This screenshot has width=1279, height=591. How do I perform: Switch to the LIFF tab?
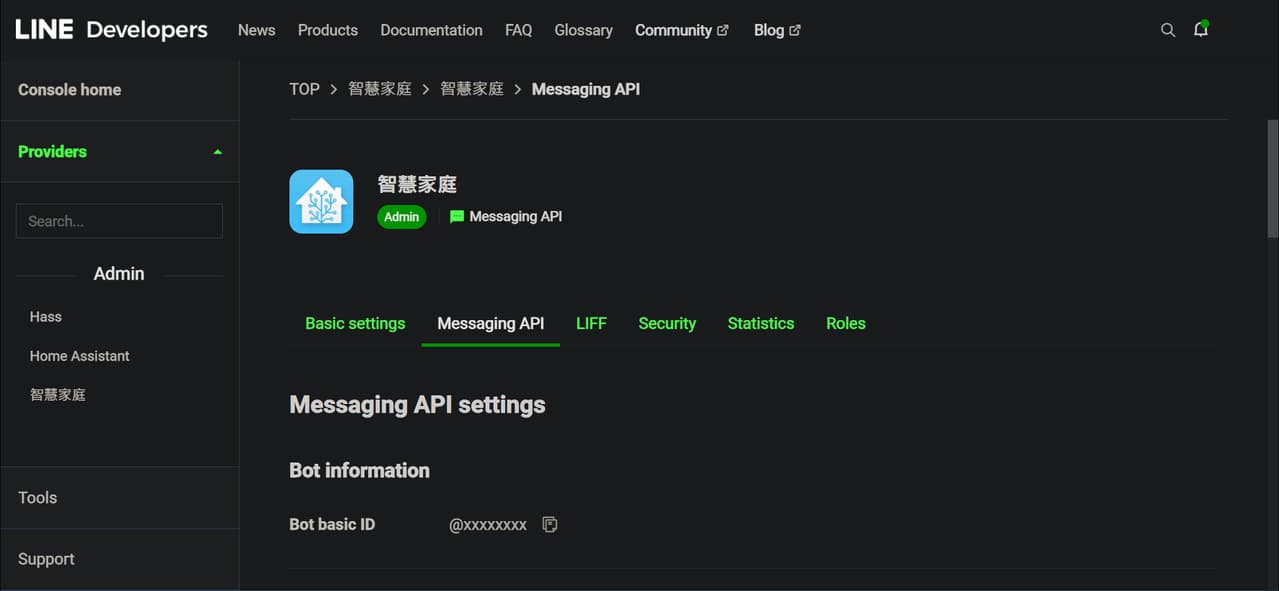591,323
